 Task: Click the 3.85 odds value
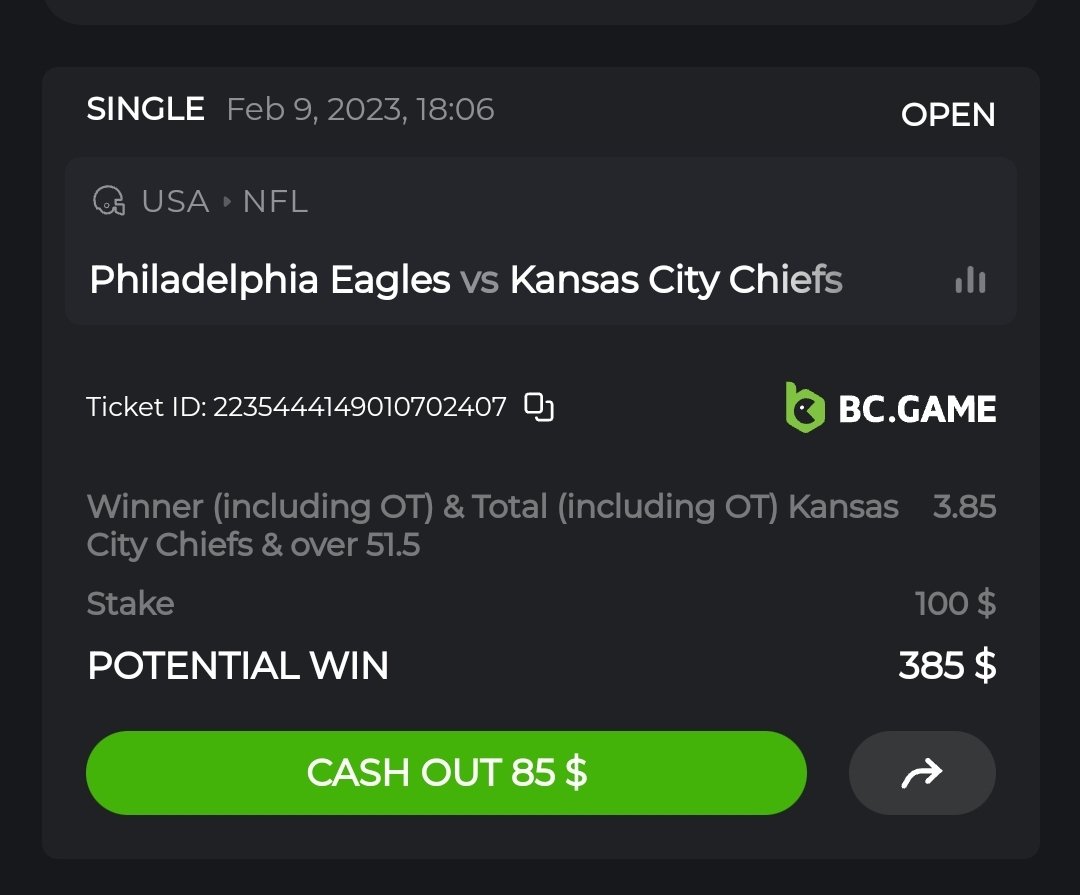coord(964,506)
